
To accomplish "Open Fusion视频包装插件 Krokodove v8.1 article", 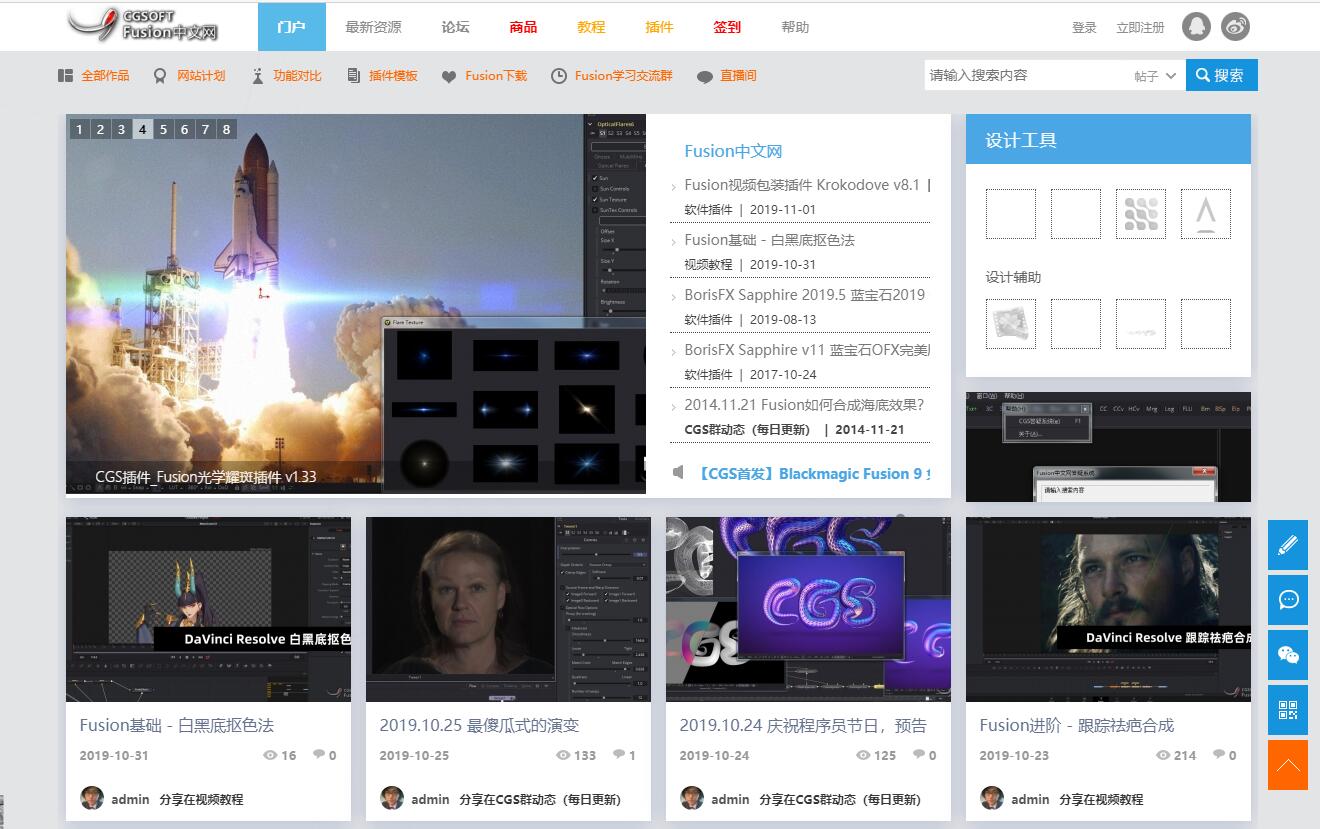I will pyautogui.click(x=802, y=185).
